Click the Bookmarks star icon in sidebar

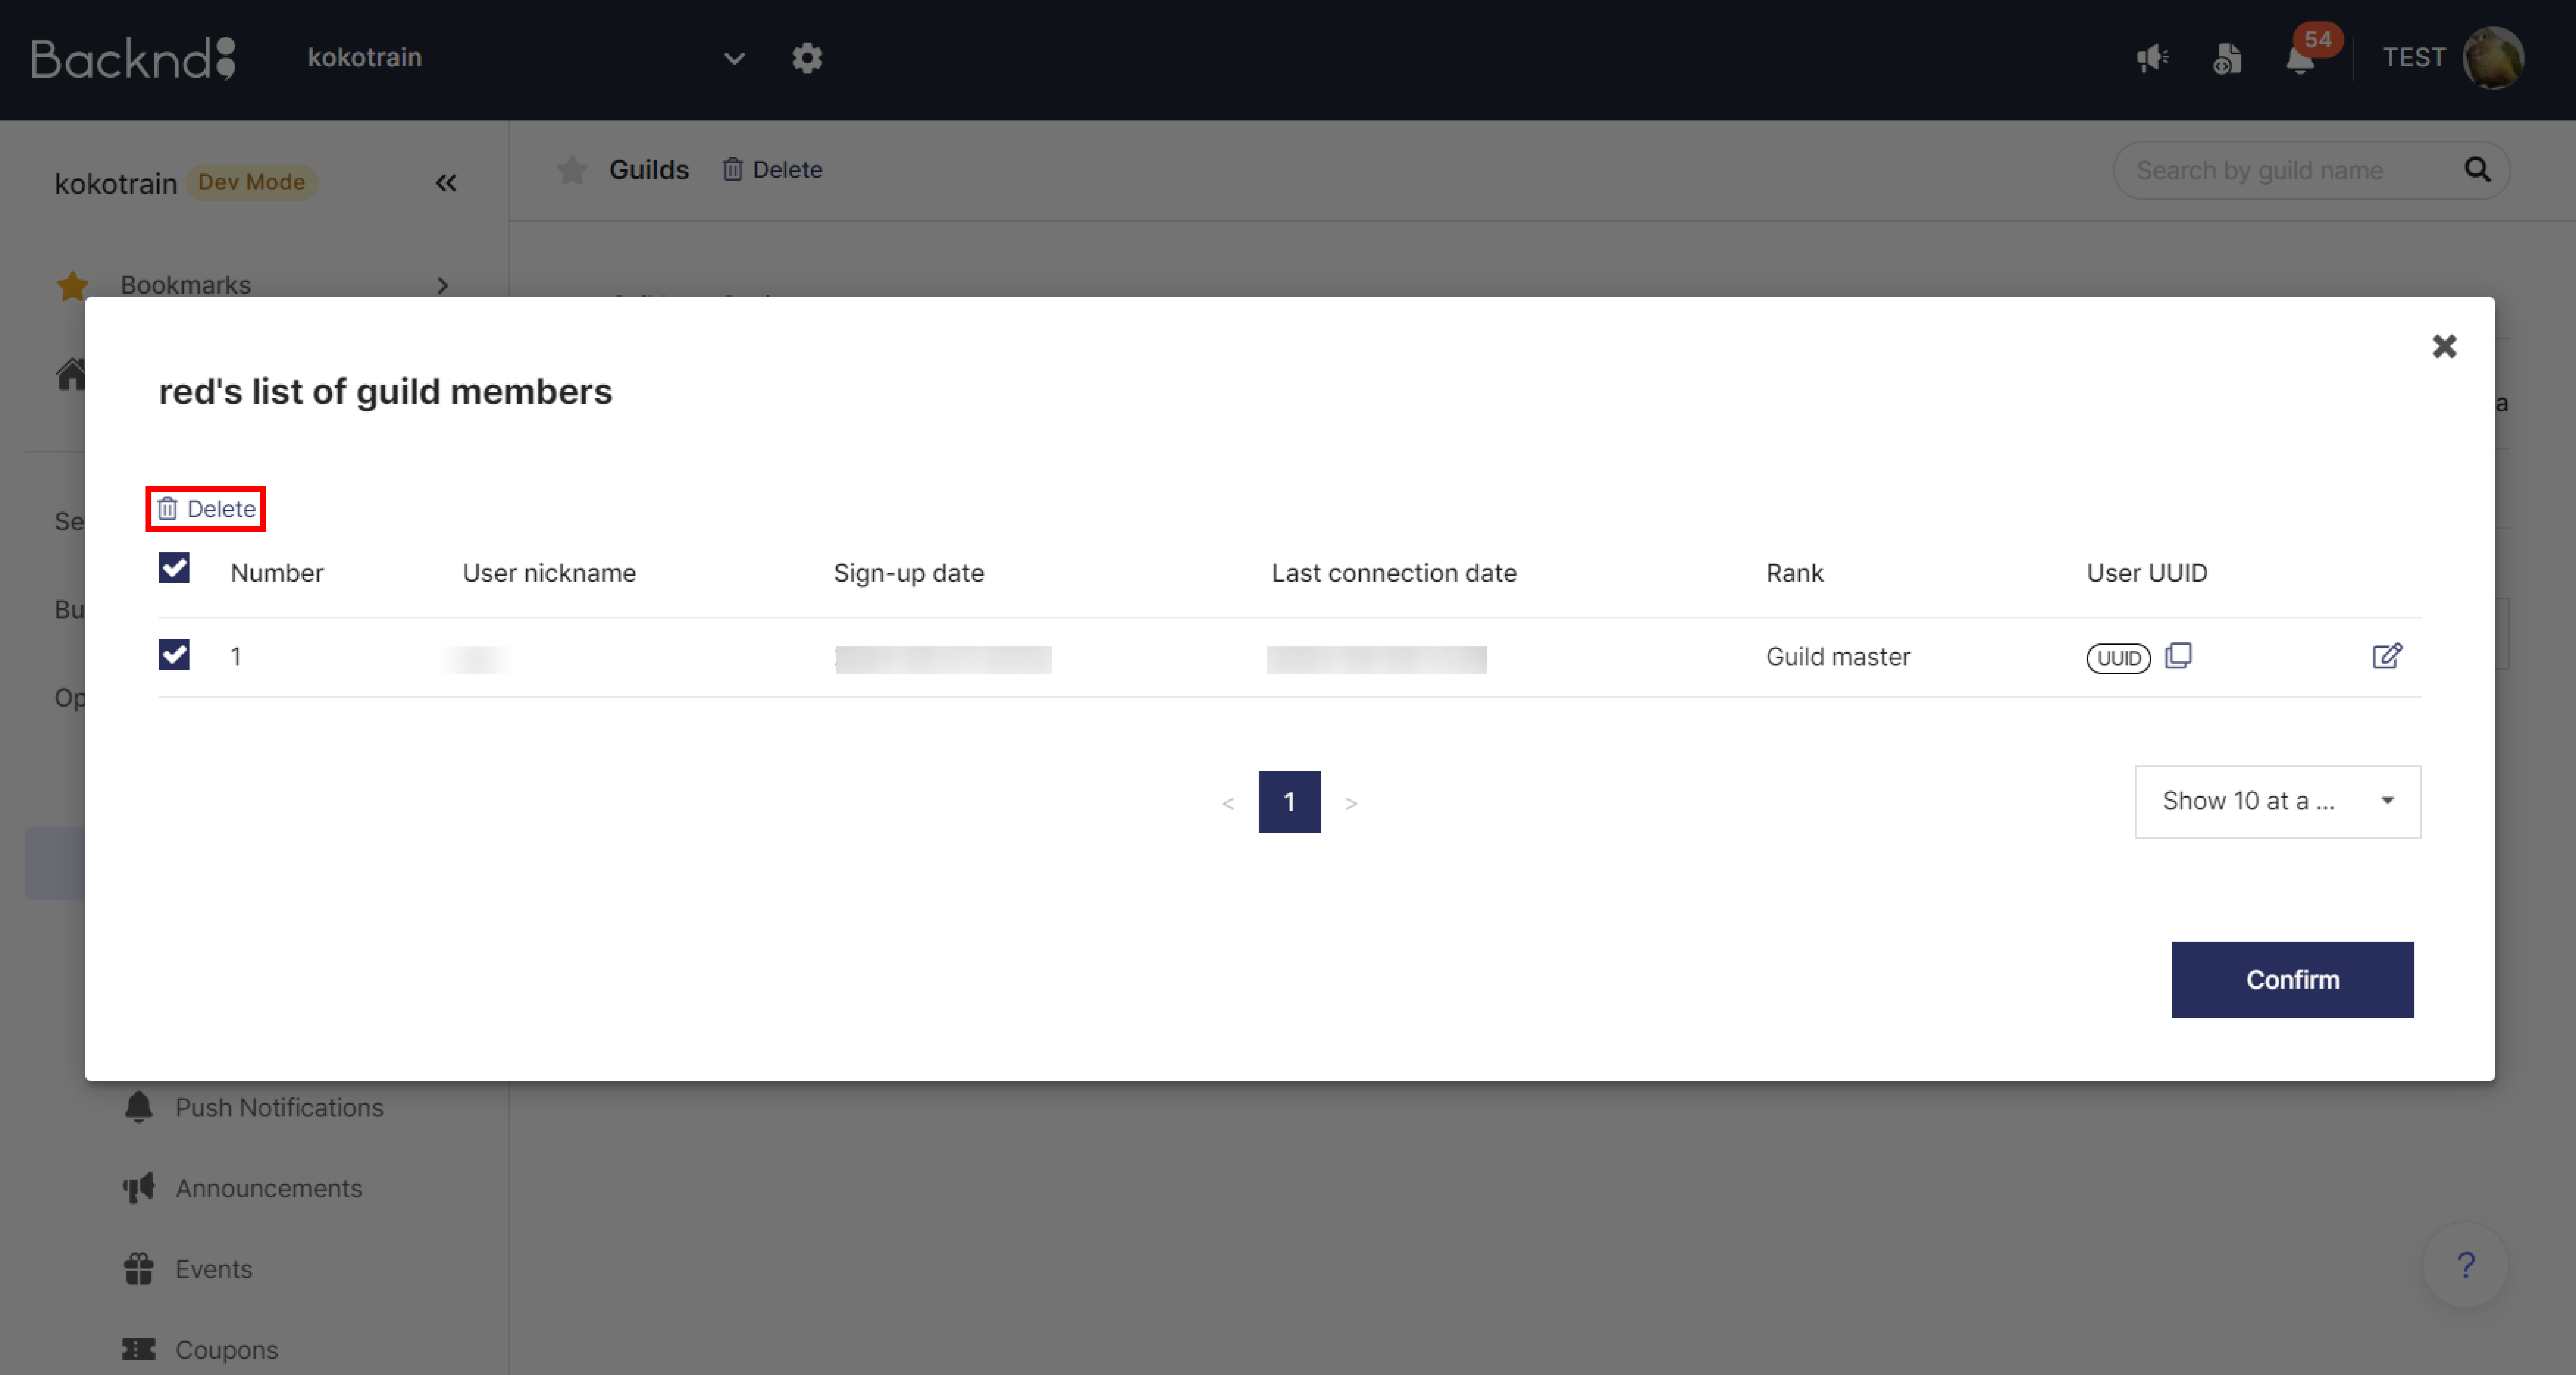[x=72, y=286]
